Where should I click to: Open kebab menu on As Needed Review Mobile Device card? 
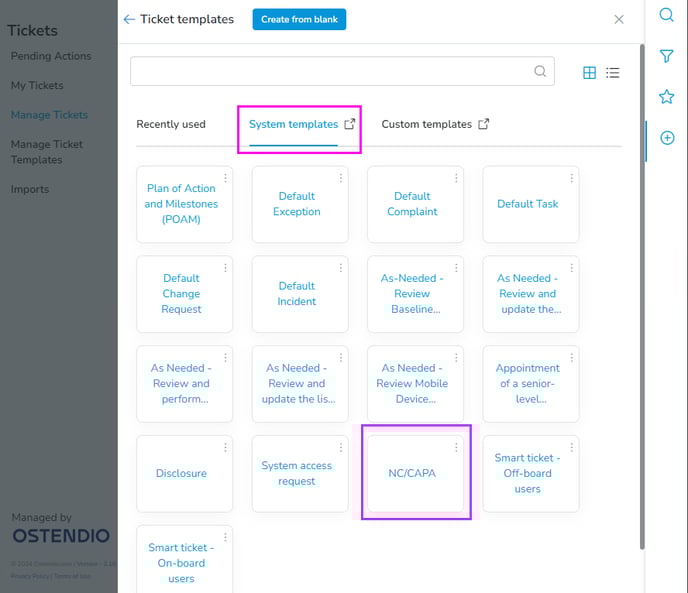tap(456, 358)
